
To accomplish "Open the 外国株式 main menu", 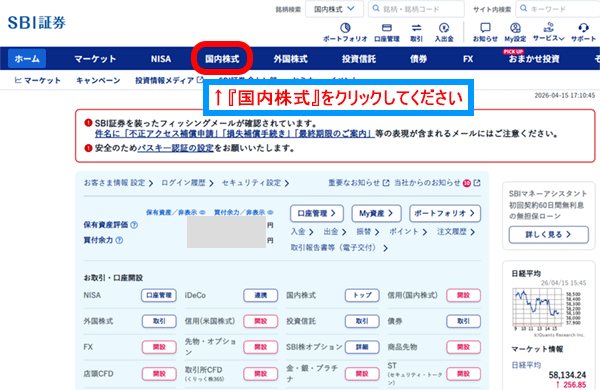I will pos(290,59).
